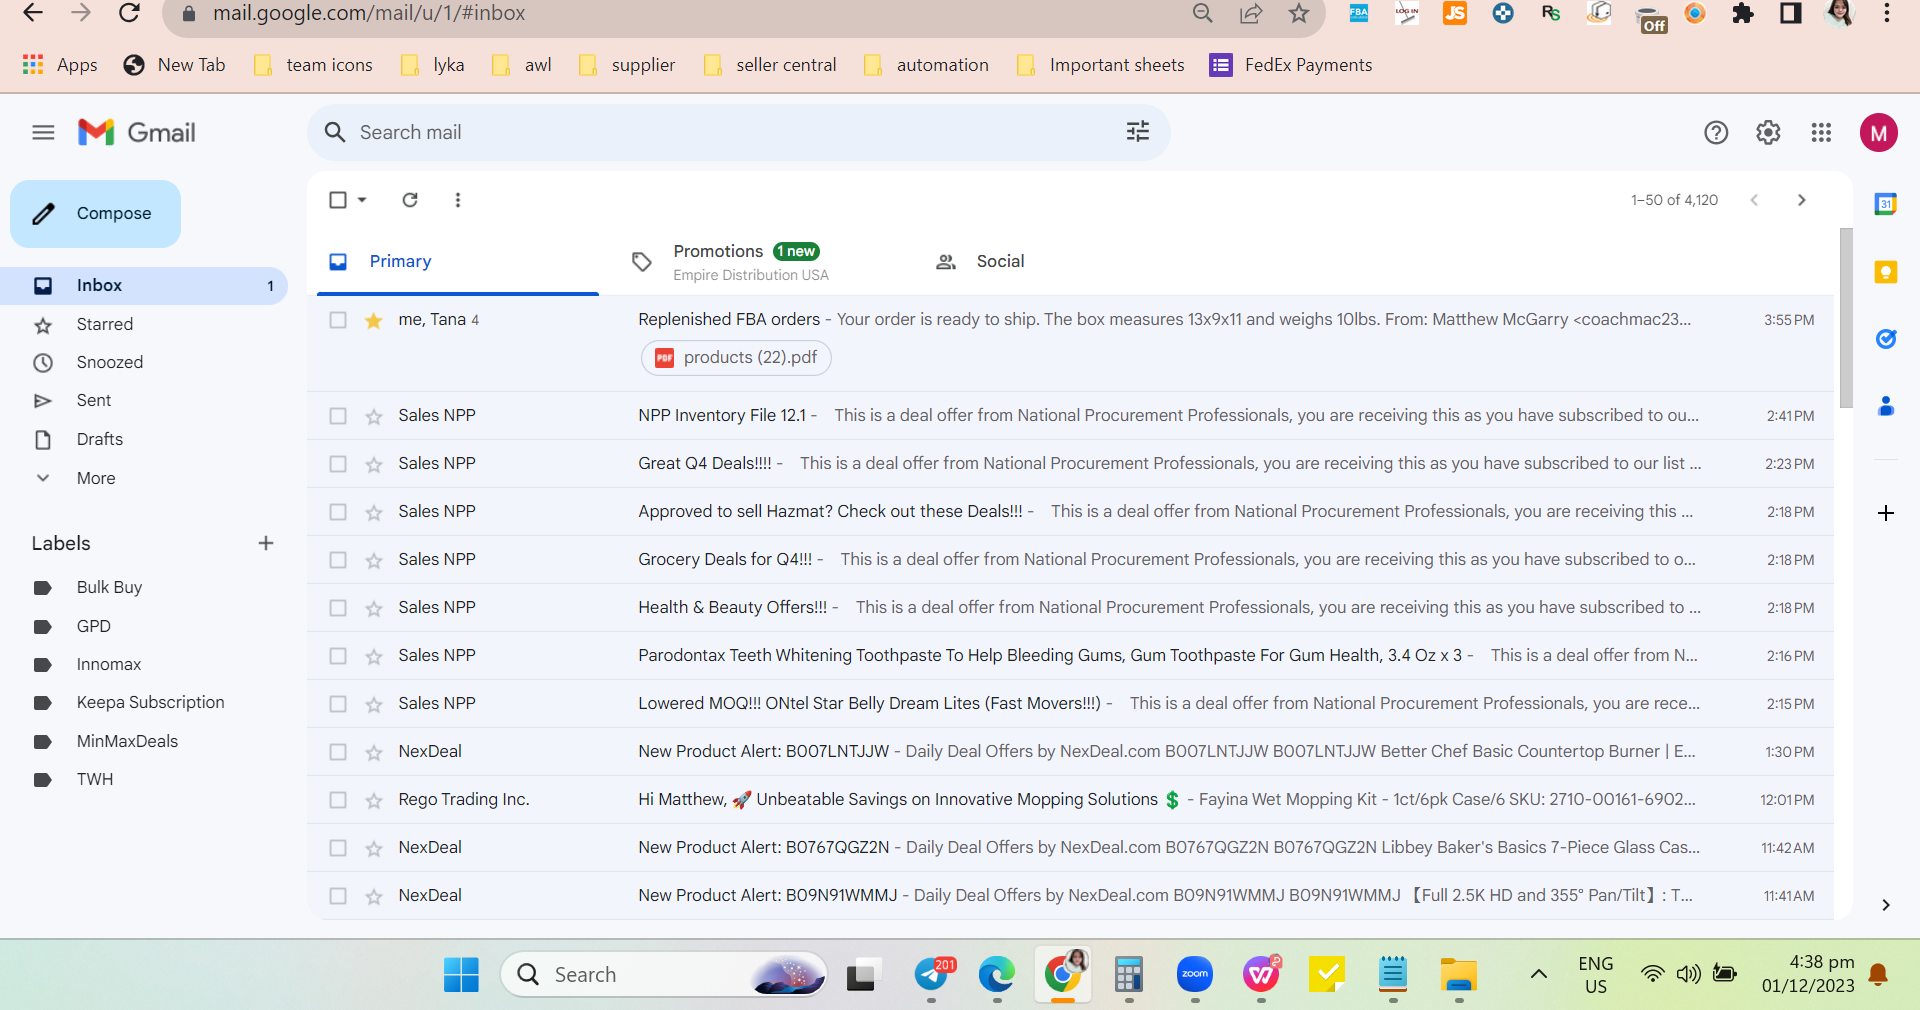This screenshot has height=1010, width=1920.
Task: Open the Windows Start menu
Action: [x=461, y=974]
